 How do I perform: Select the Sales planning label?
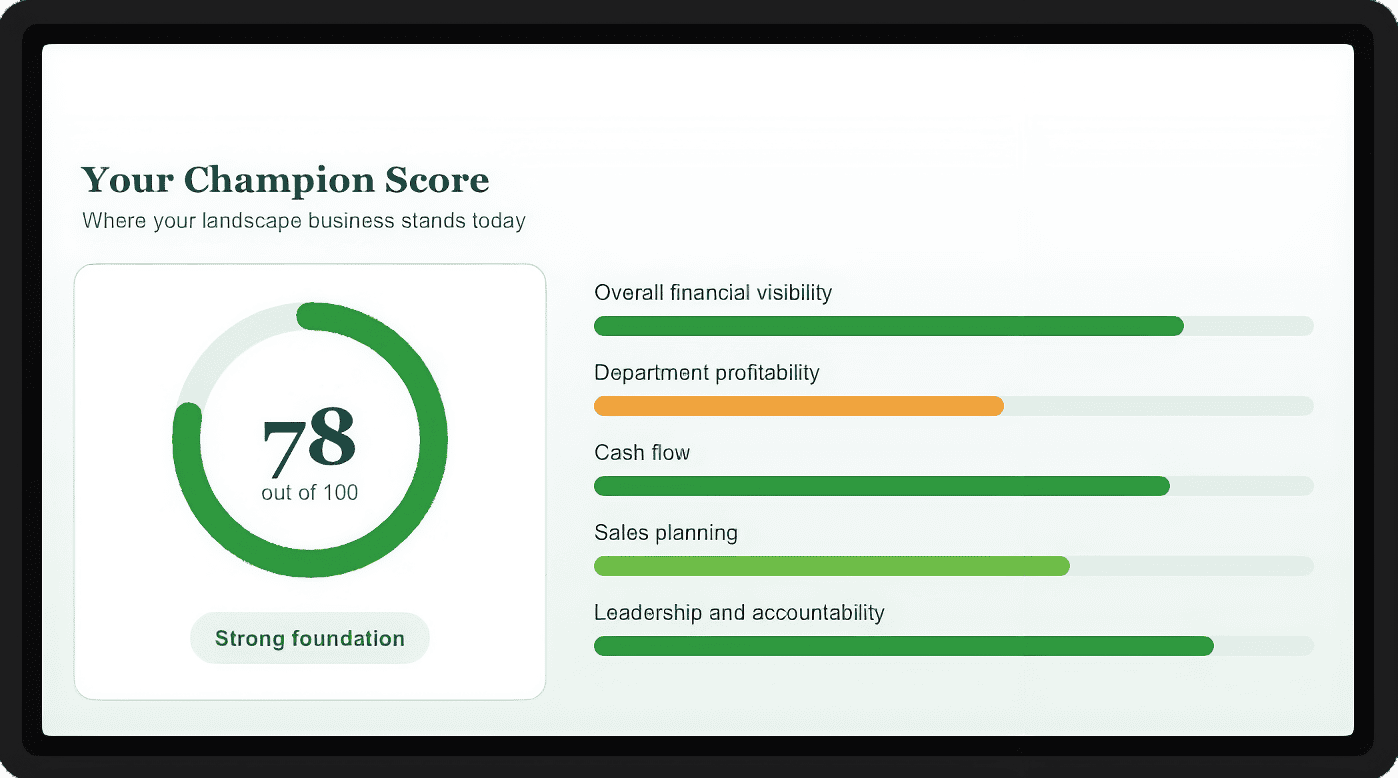[x=666, y=533]
